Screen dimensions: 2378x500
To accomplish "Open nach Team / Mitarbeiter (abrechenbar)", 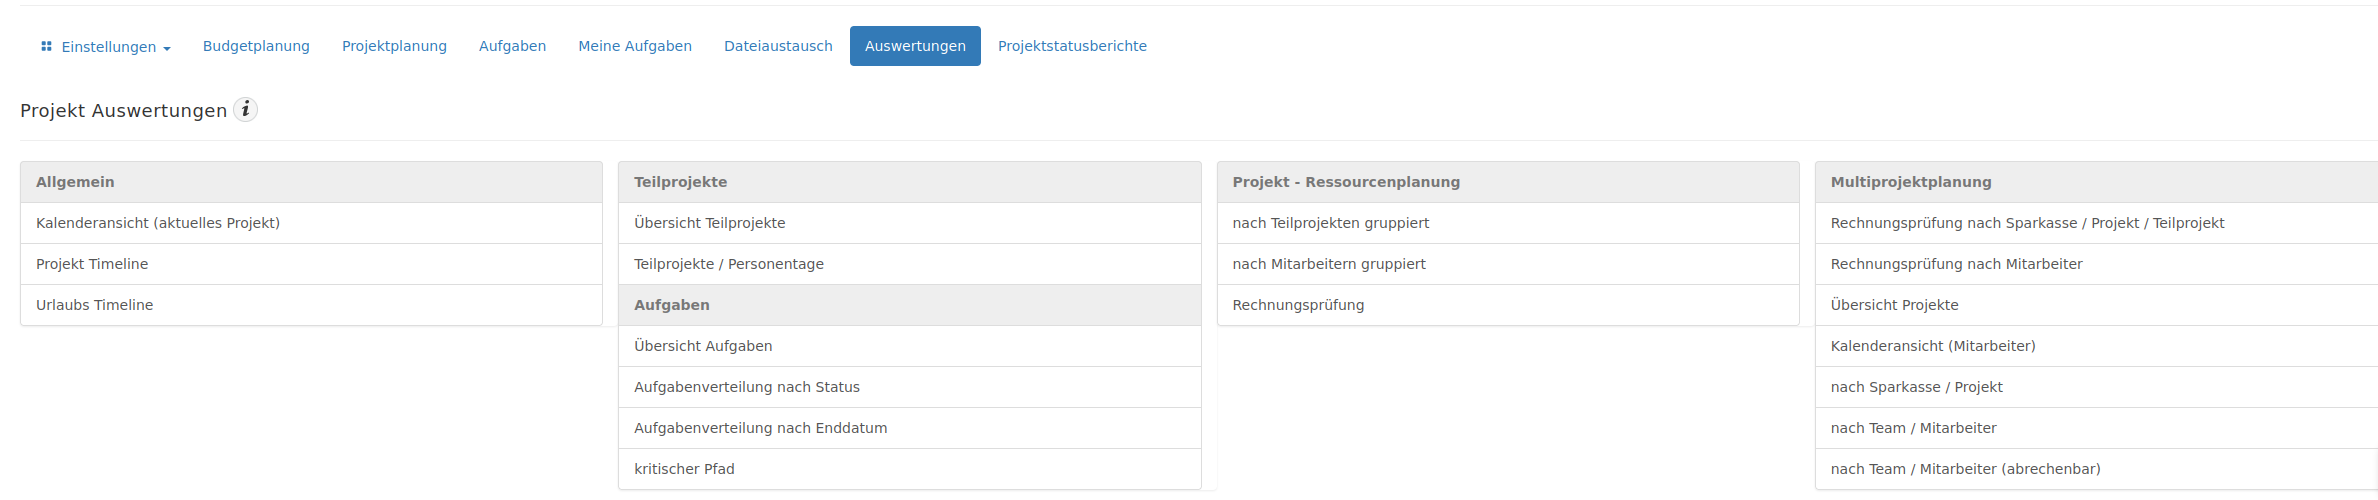I will point(2097,469).
